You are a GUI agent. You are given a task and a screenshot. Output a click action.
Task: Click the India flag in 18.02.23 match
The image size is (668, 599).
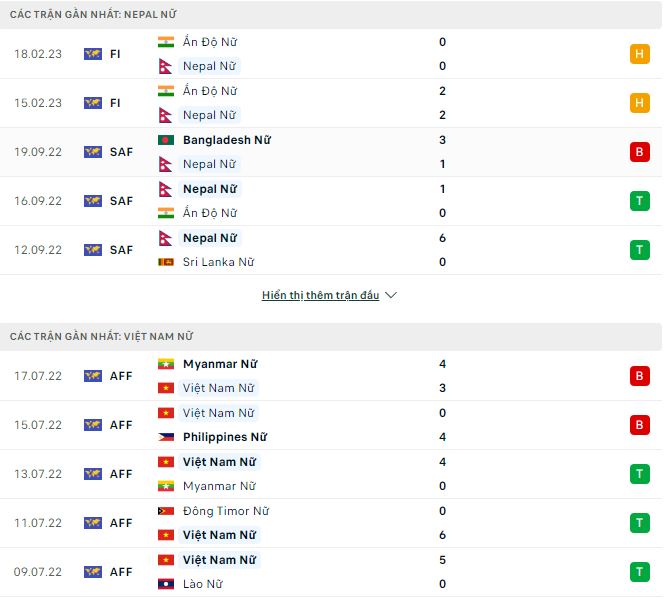click(166, 42)
